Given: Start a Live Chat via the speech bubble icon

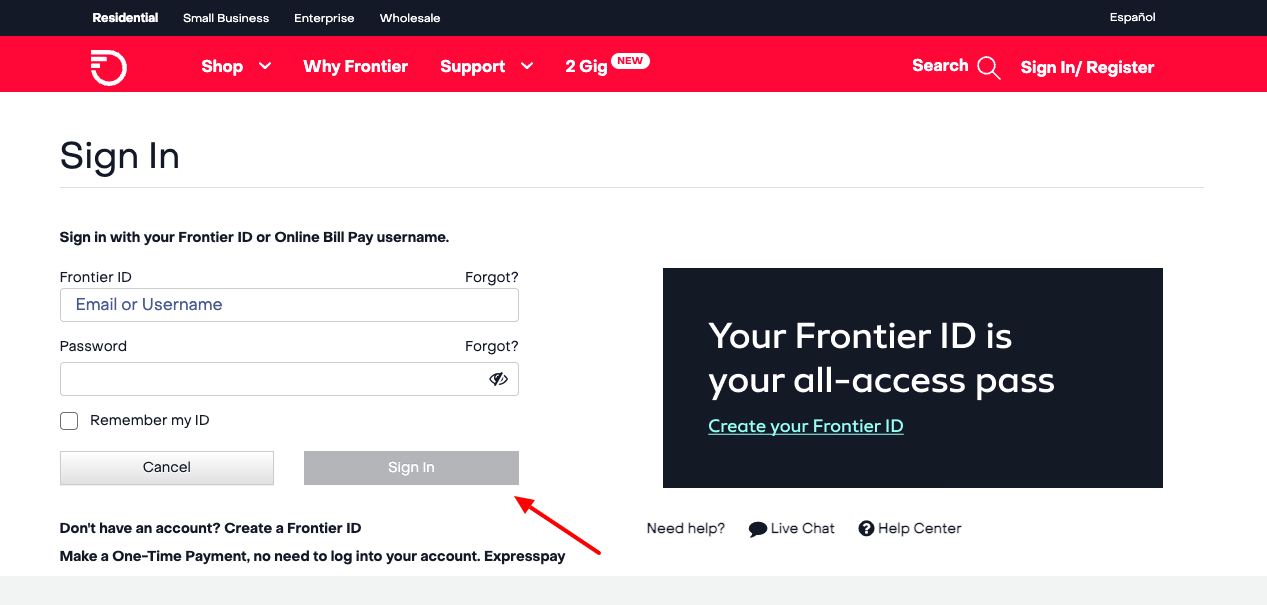Looking at the screenshot, I should coord(758,528).
